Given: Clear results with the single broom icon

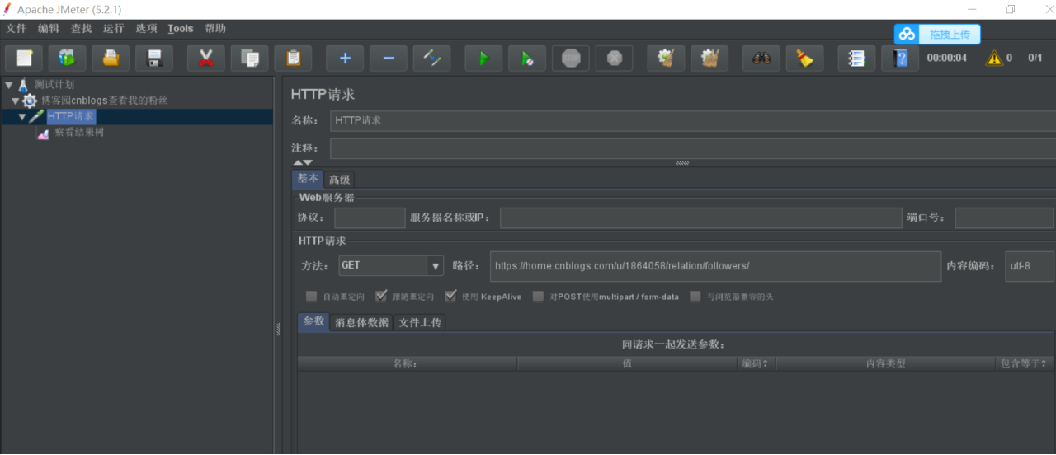Looking at the screenshot, I should coord(666,59).
